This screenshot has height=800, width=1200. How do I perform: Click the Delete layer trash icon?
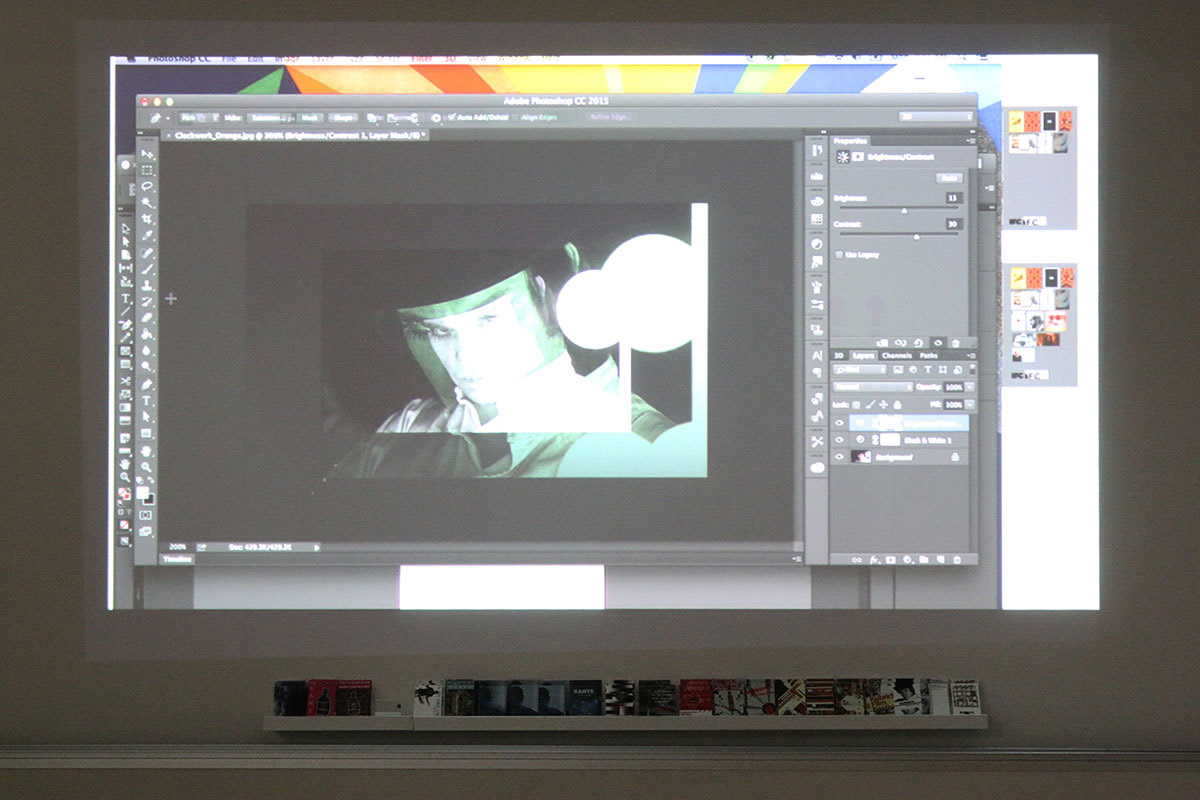pyautogui.click(x=957, y=559)
